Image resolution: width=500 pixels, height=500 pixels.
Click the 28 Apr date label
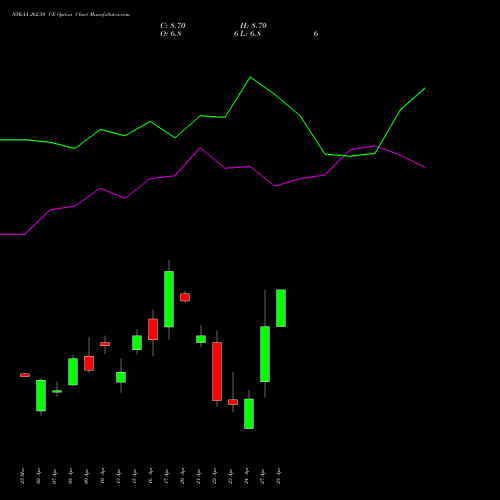coord(278,476)
